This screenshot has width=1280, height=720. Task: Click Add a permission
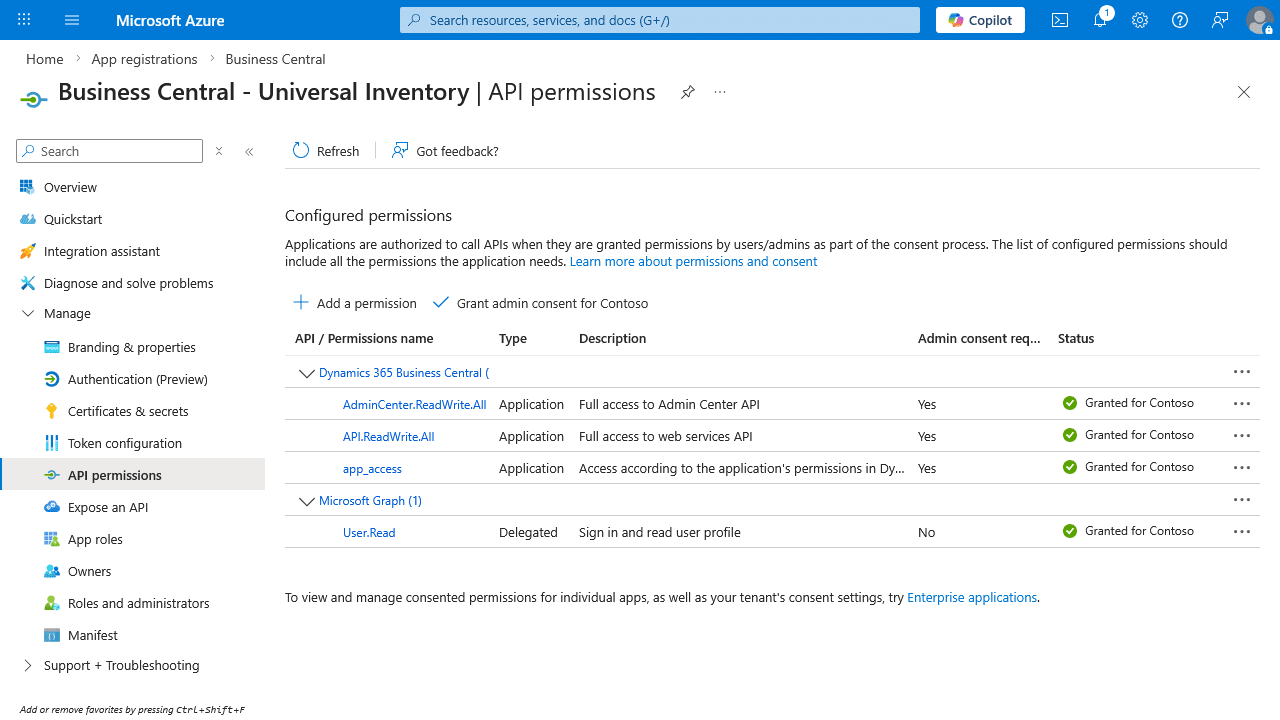pos(355,303)
